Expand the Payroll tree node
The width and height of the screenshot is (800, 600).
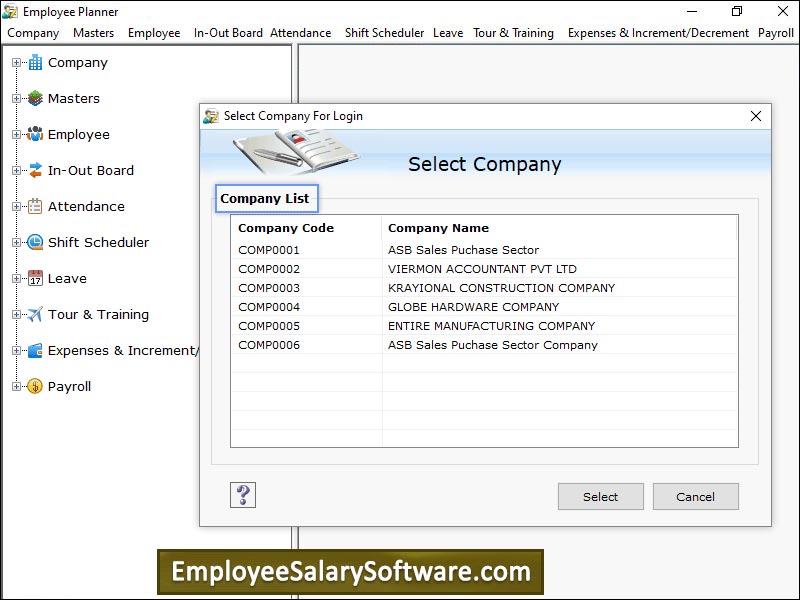tap(16, 387)
